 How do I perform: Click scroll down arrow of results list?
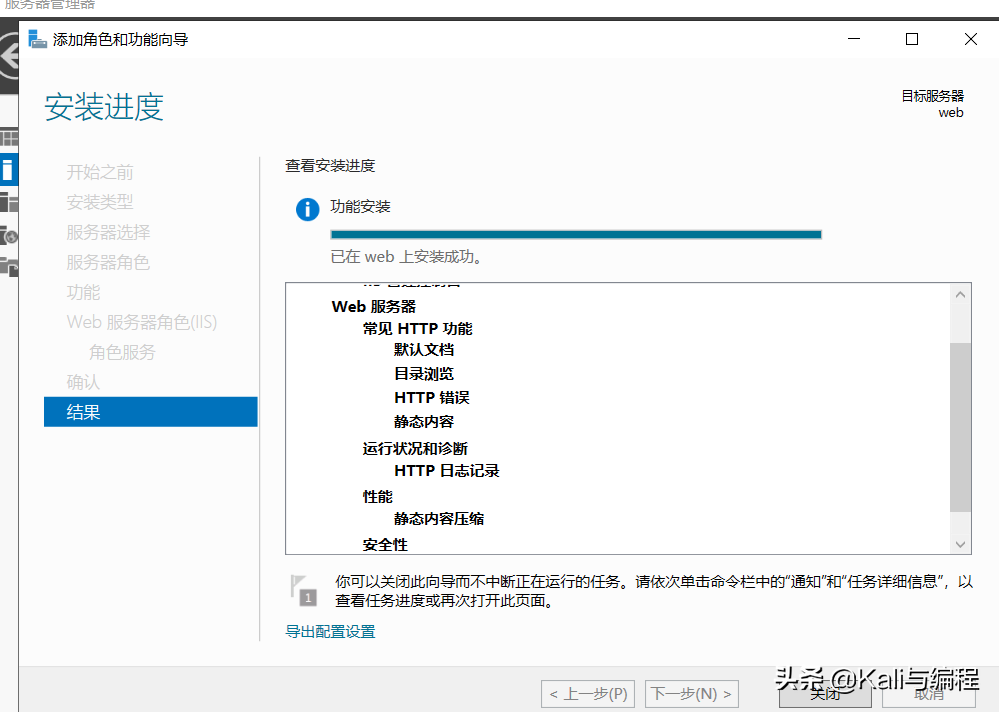[x=960, y=545]
